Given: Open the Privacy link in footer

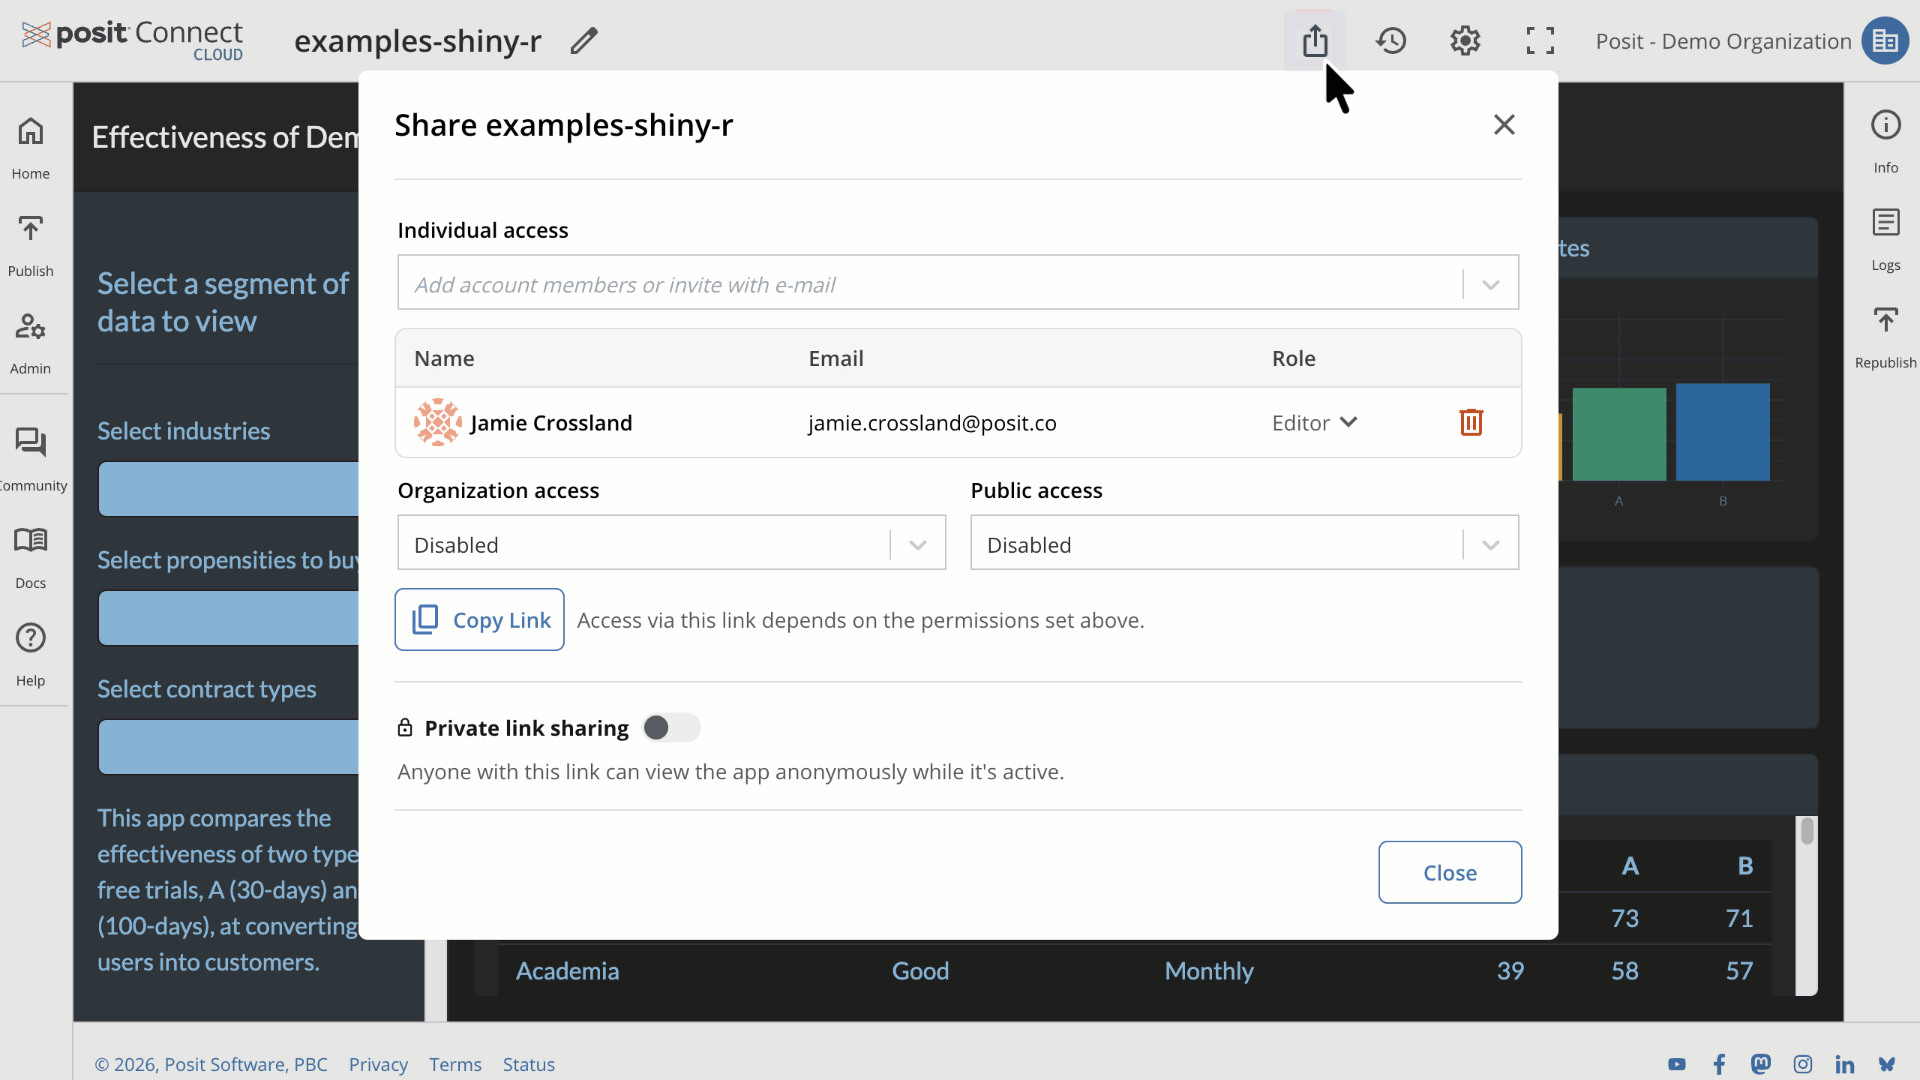Looking at the screenshot, I should coord(378,1064).
